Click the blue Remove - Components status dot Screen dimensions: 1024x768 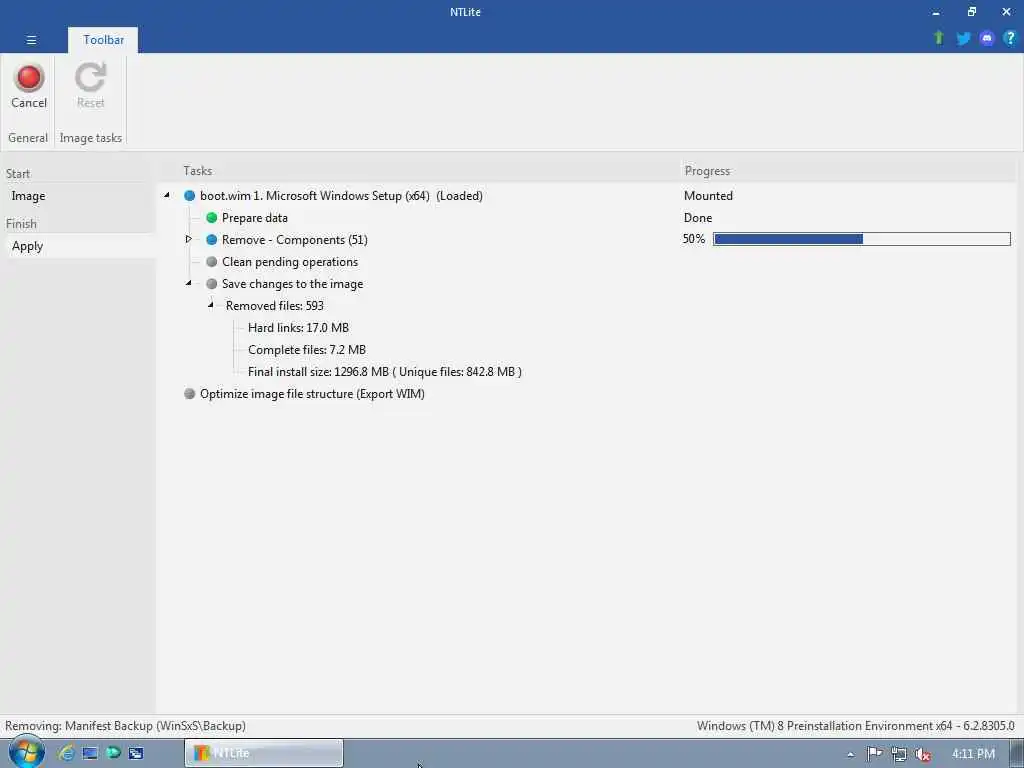click(212, 240)
